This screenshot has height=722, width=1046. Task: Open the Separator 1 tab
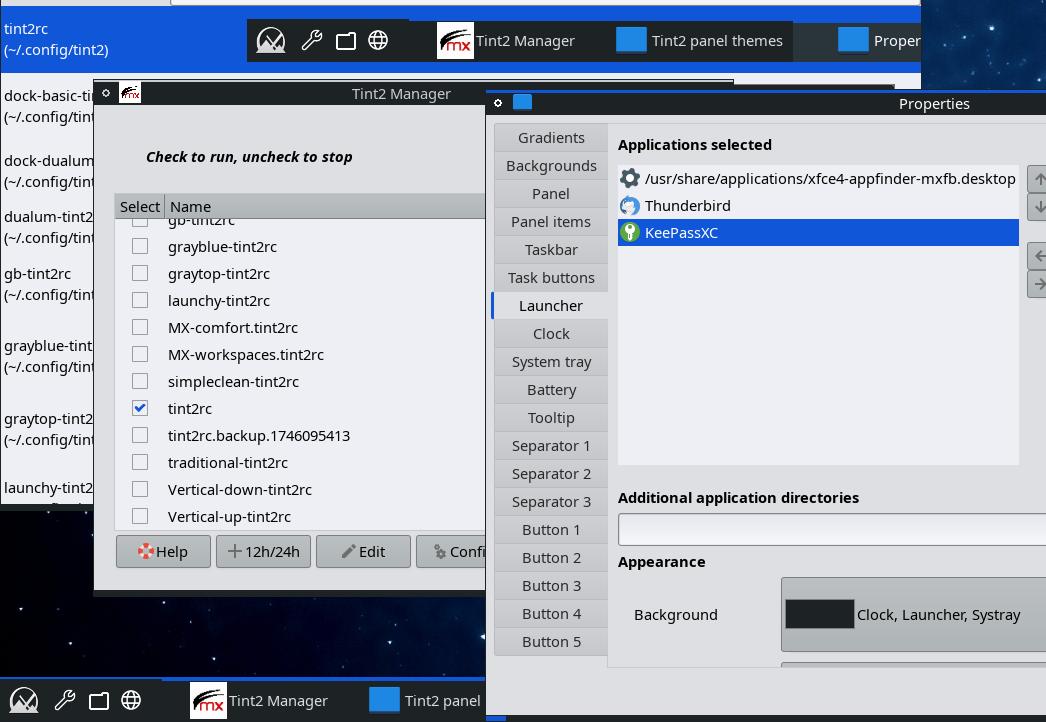[x=551, y=446]
